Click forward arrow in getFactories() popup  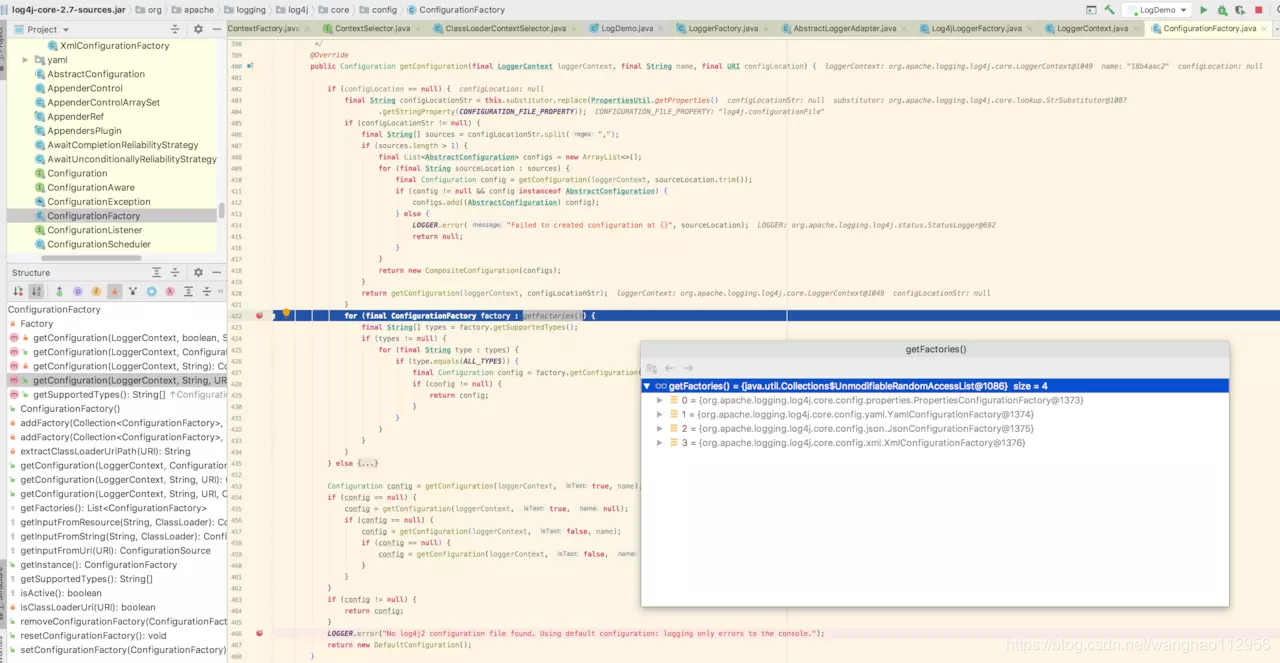point(688,368)
